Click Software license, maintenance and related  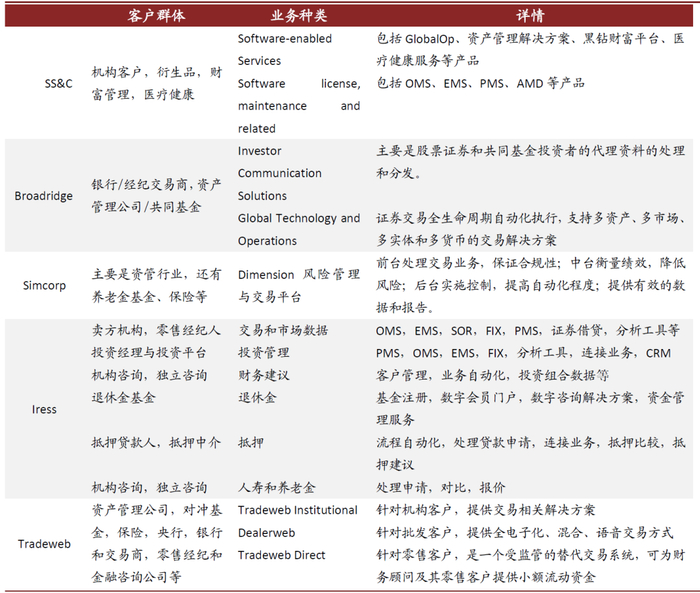tap(299, 106)
